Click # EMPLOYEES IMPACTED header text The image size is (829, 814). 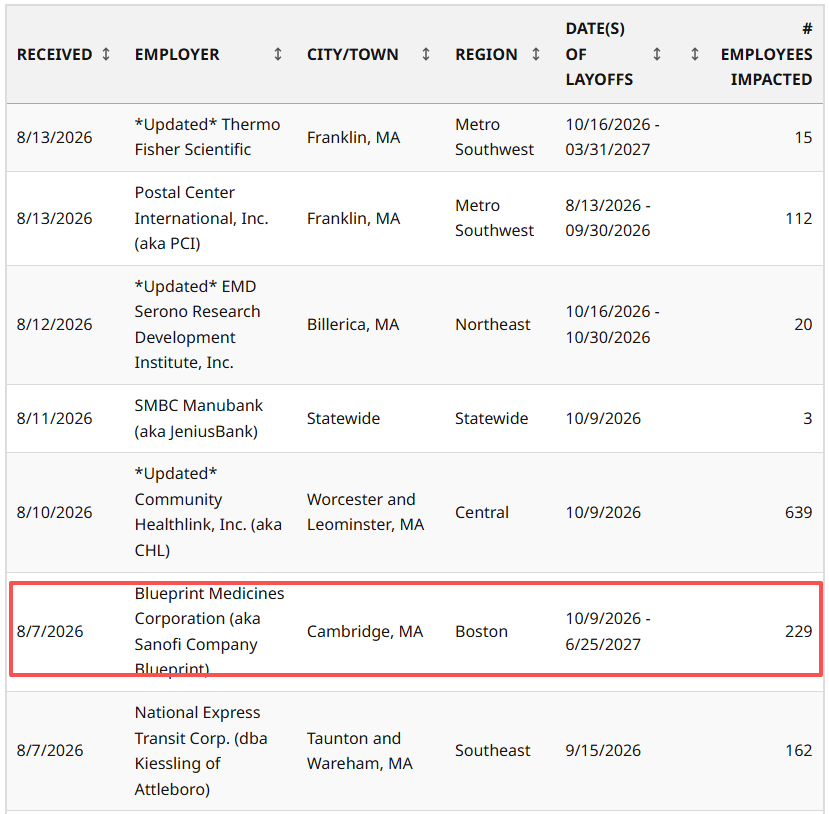pyautogui.click(x=766, y=54)
